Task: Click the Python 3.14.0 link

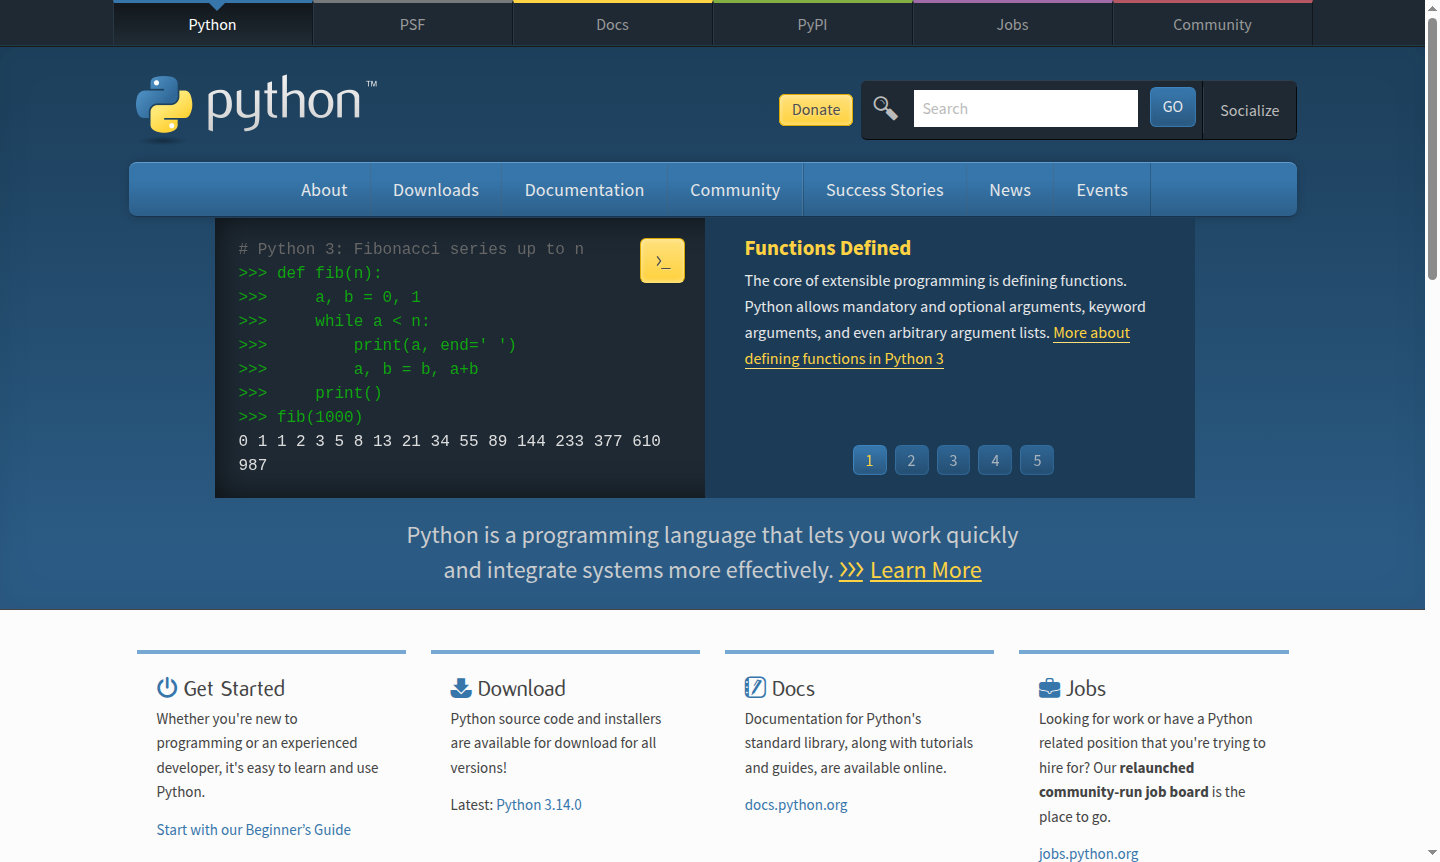Action: [539, 804]
